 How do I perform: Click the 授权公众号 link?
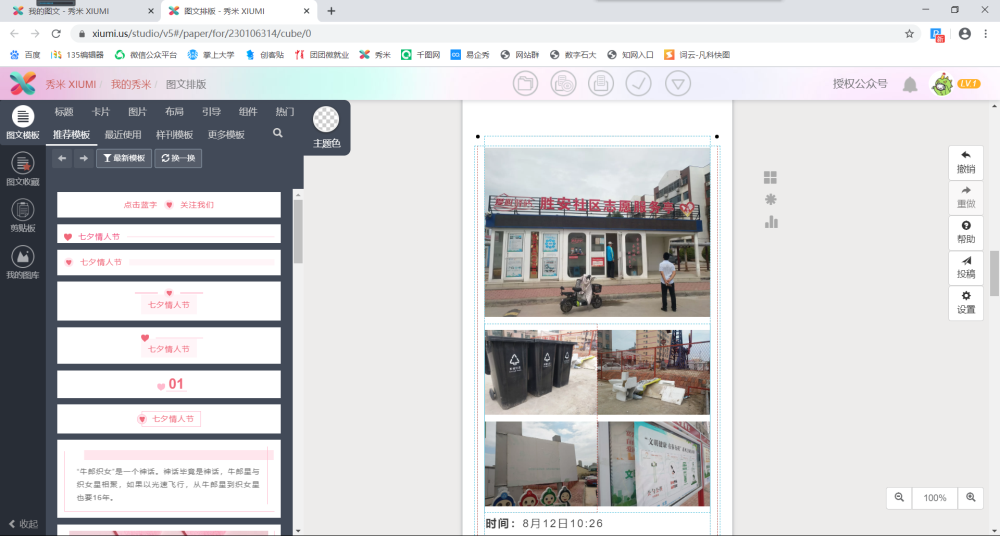pos(860,84)
